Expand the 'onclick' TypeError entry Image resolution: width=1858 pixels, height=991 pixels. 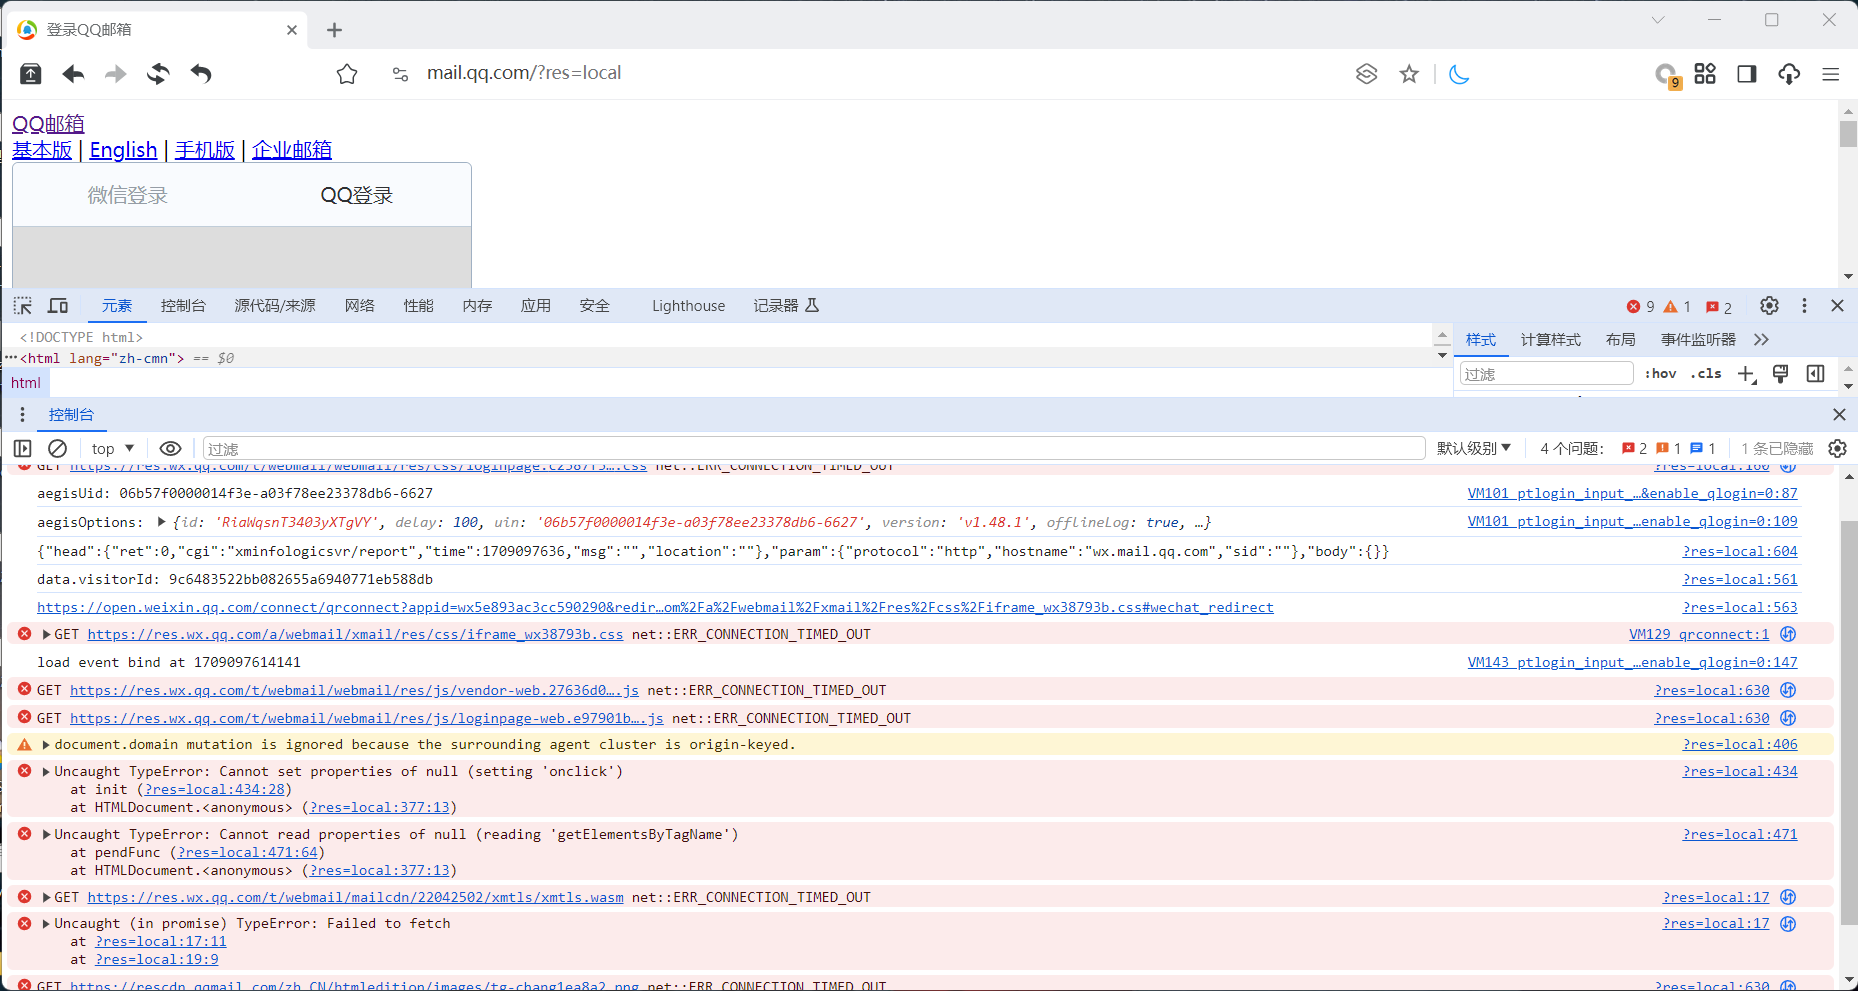pos(46,772)
